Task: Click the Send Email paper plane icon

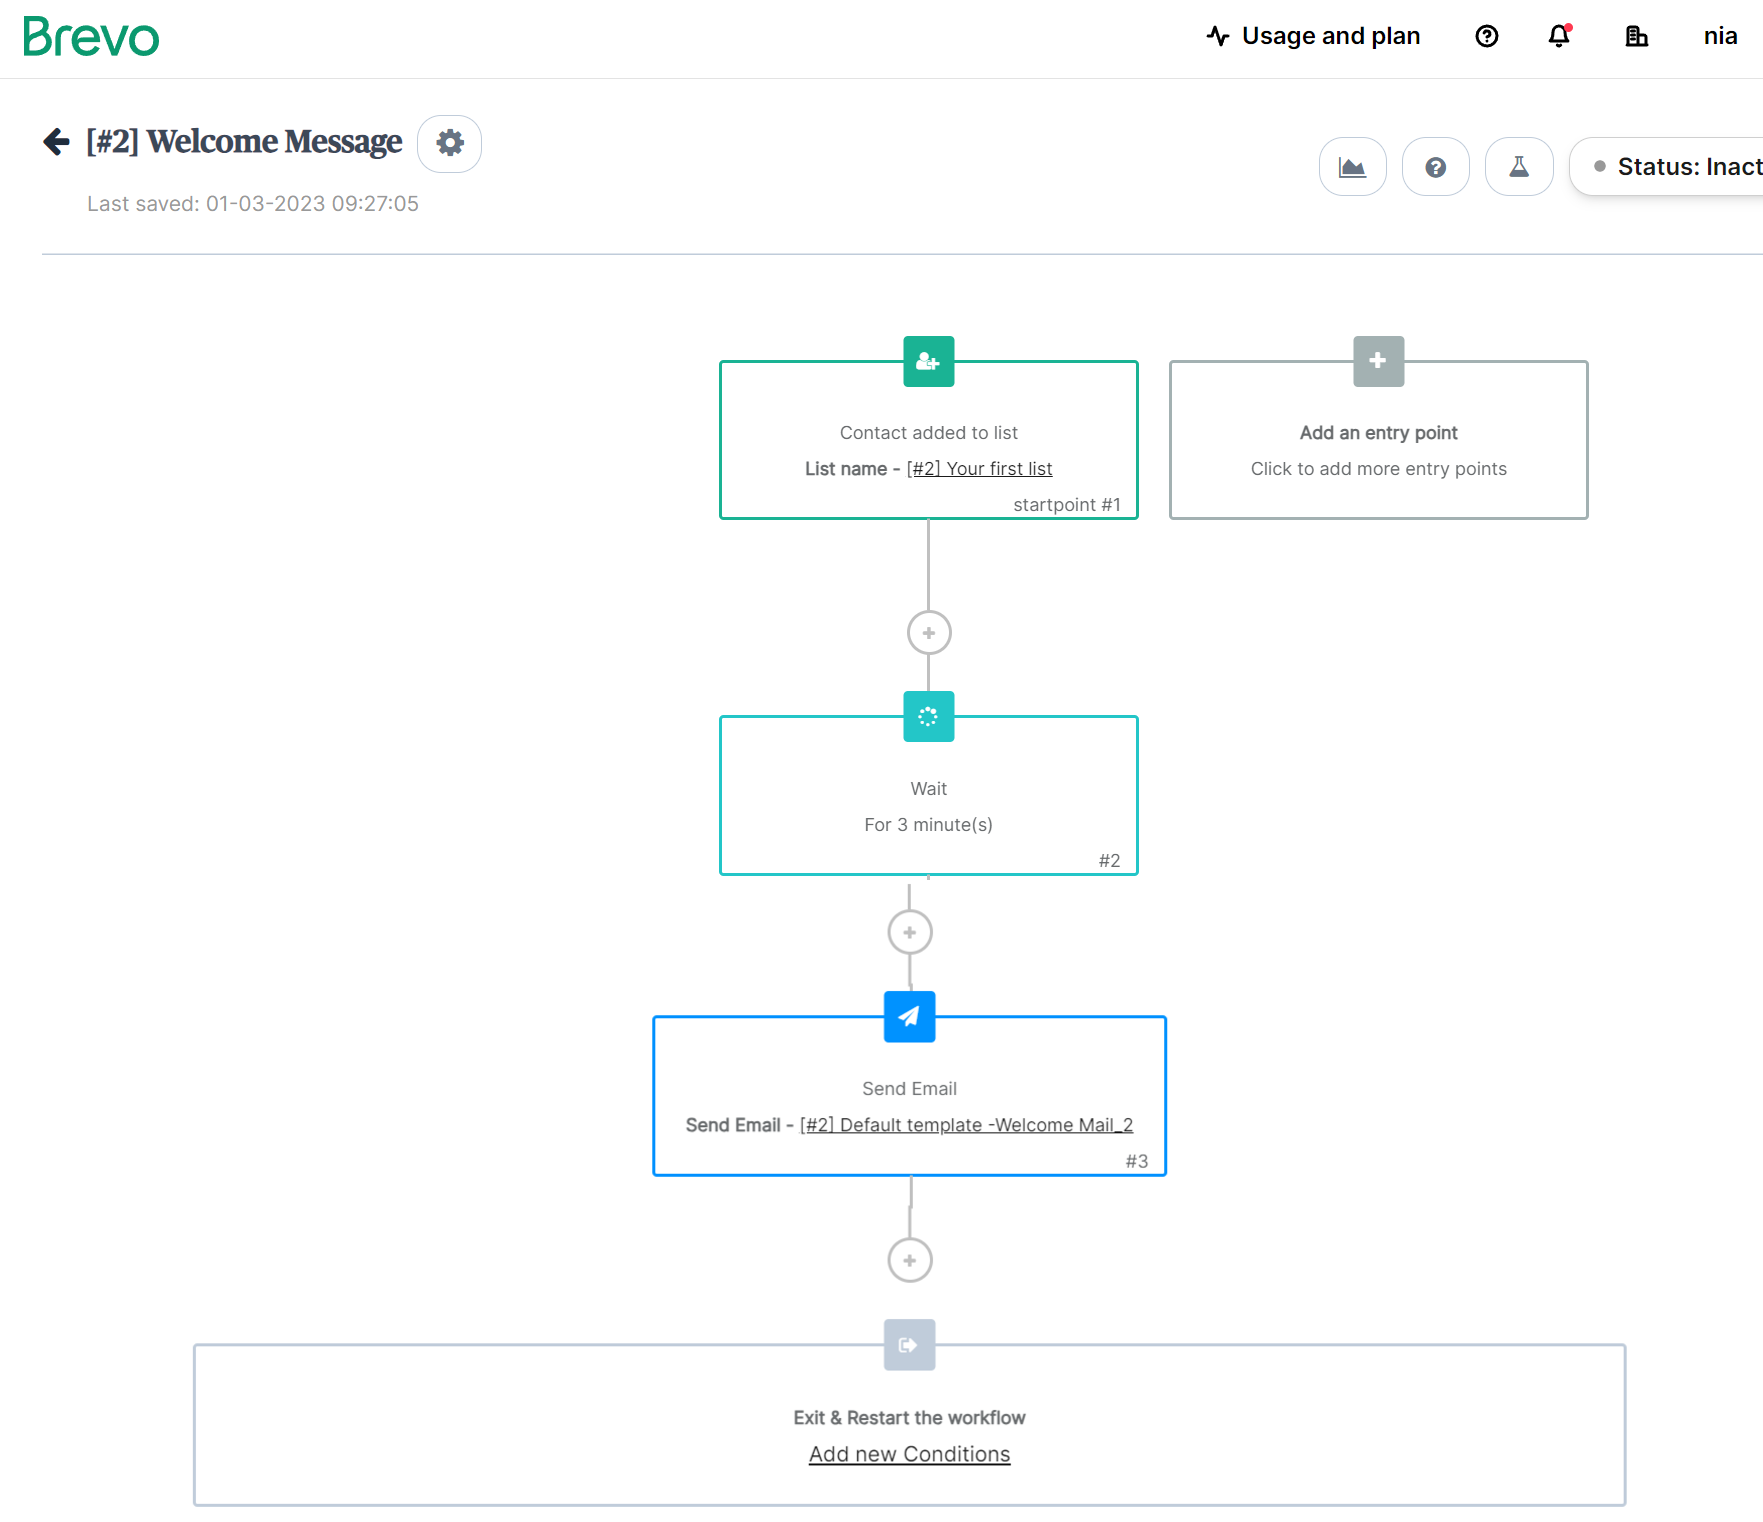Action: coord(909,1016)
